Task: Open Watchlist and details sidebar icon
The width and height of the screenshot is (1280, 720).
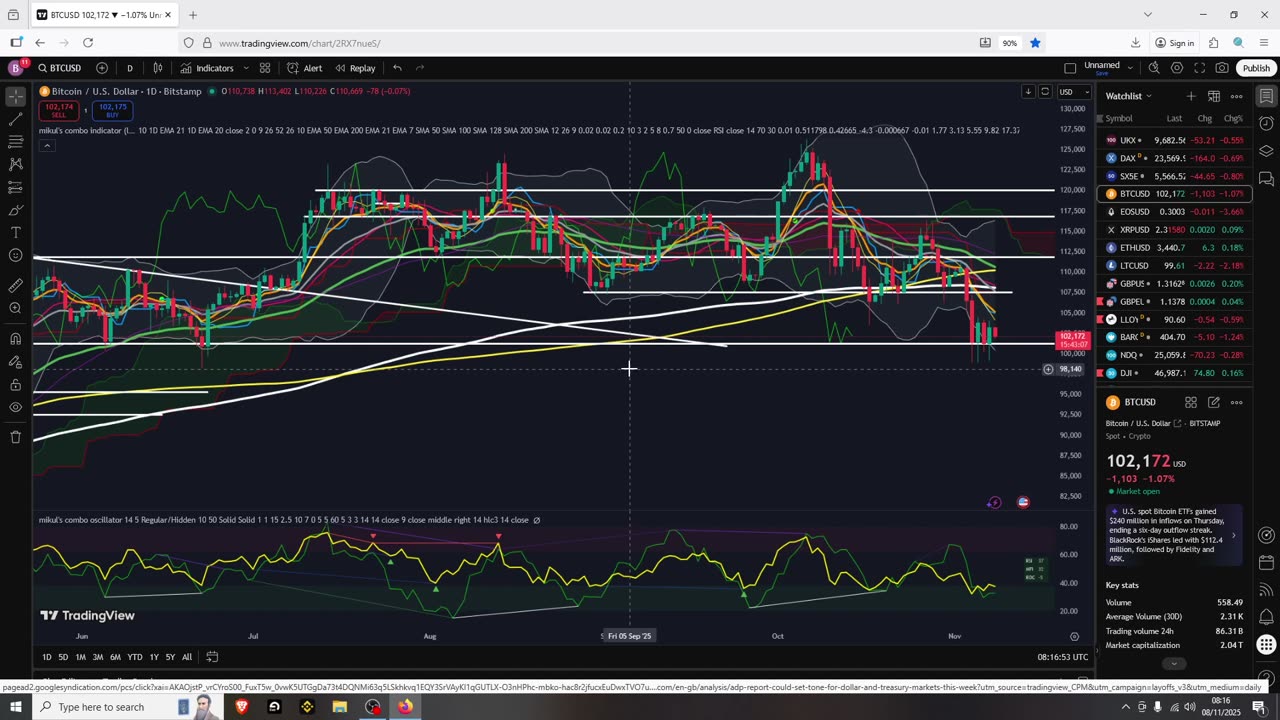Action: (x=1266, y=97)
